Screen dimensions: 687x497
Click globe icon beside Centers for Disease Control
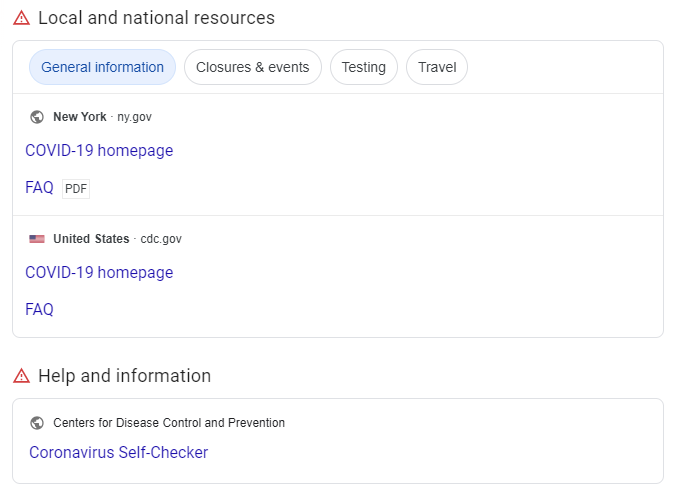tap(37, 423)
